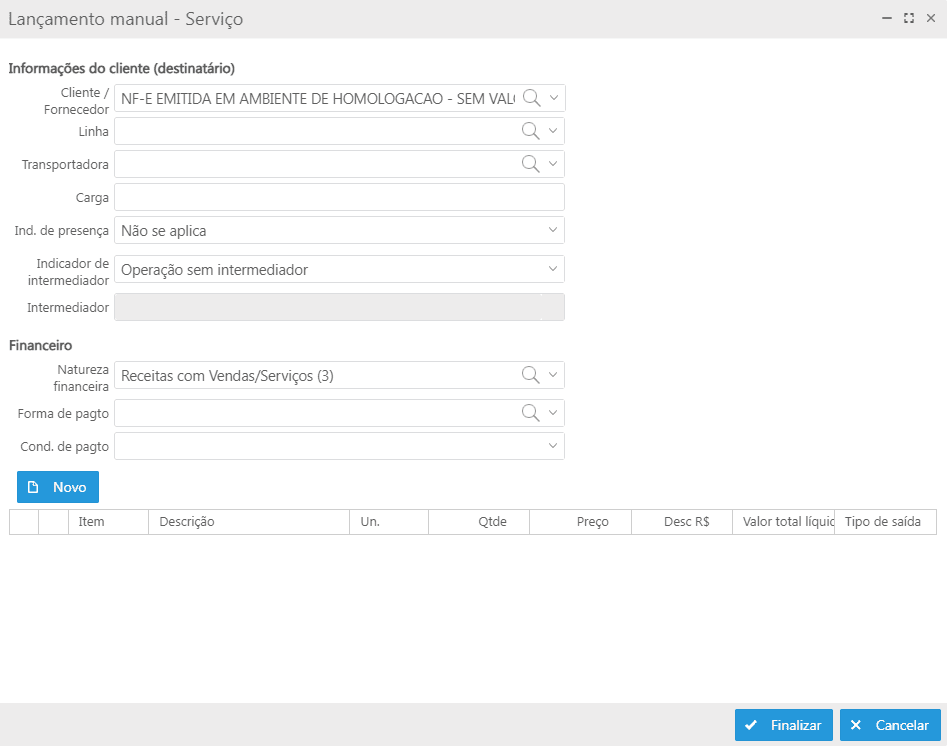Close the Lançamento manual dialog

point(931,18)
